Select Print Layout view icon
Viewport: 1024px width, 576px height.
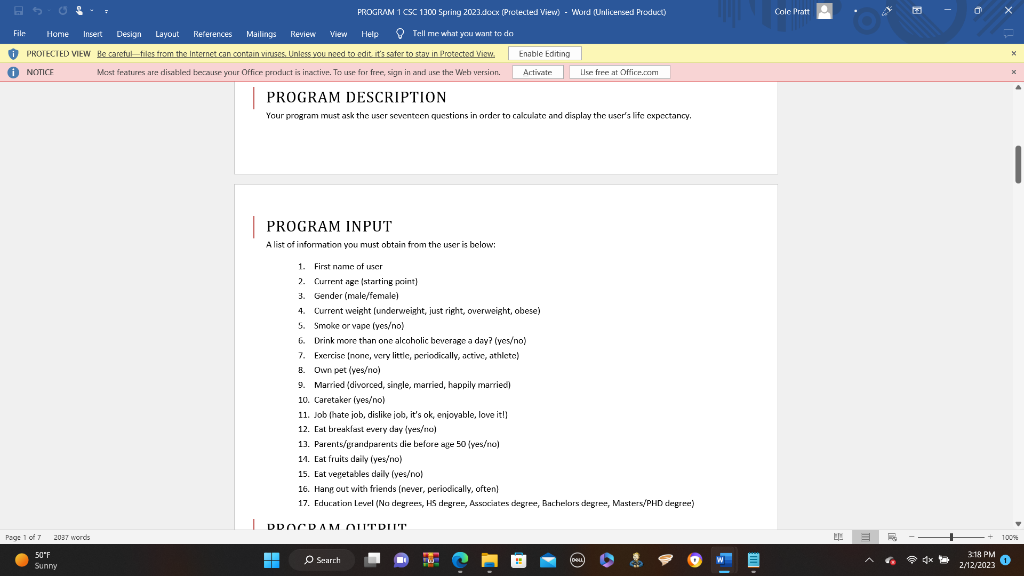866,536
